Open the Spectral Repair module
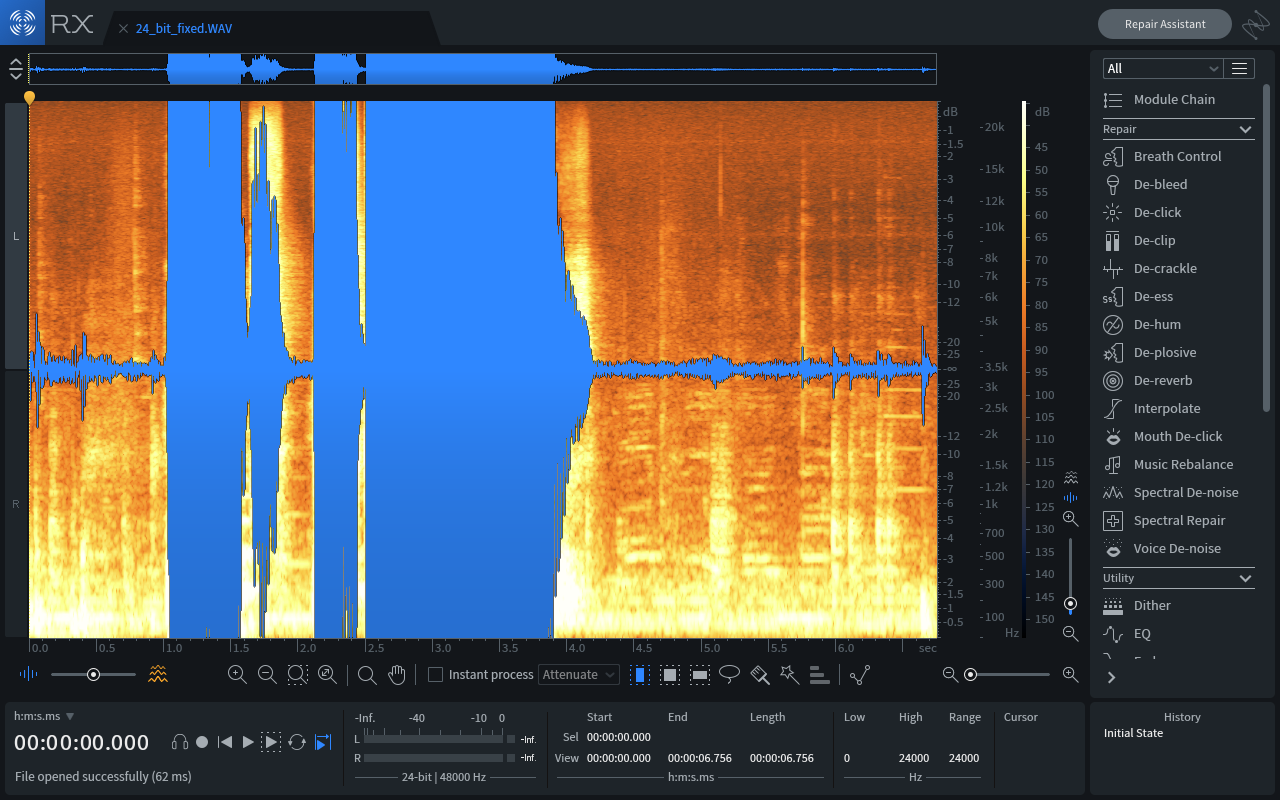 click(1177, 520)
